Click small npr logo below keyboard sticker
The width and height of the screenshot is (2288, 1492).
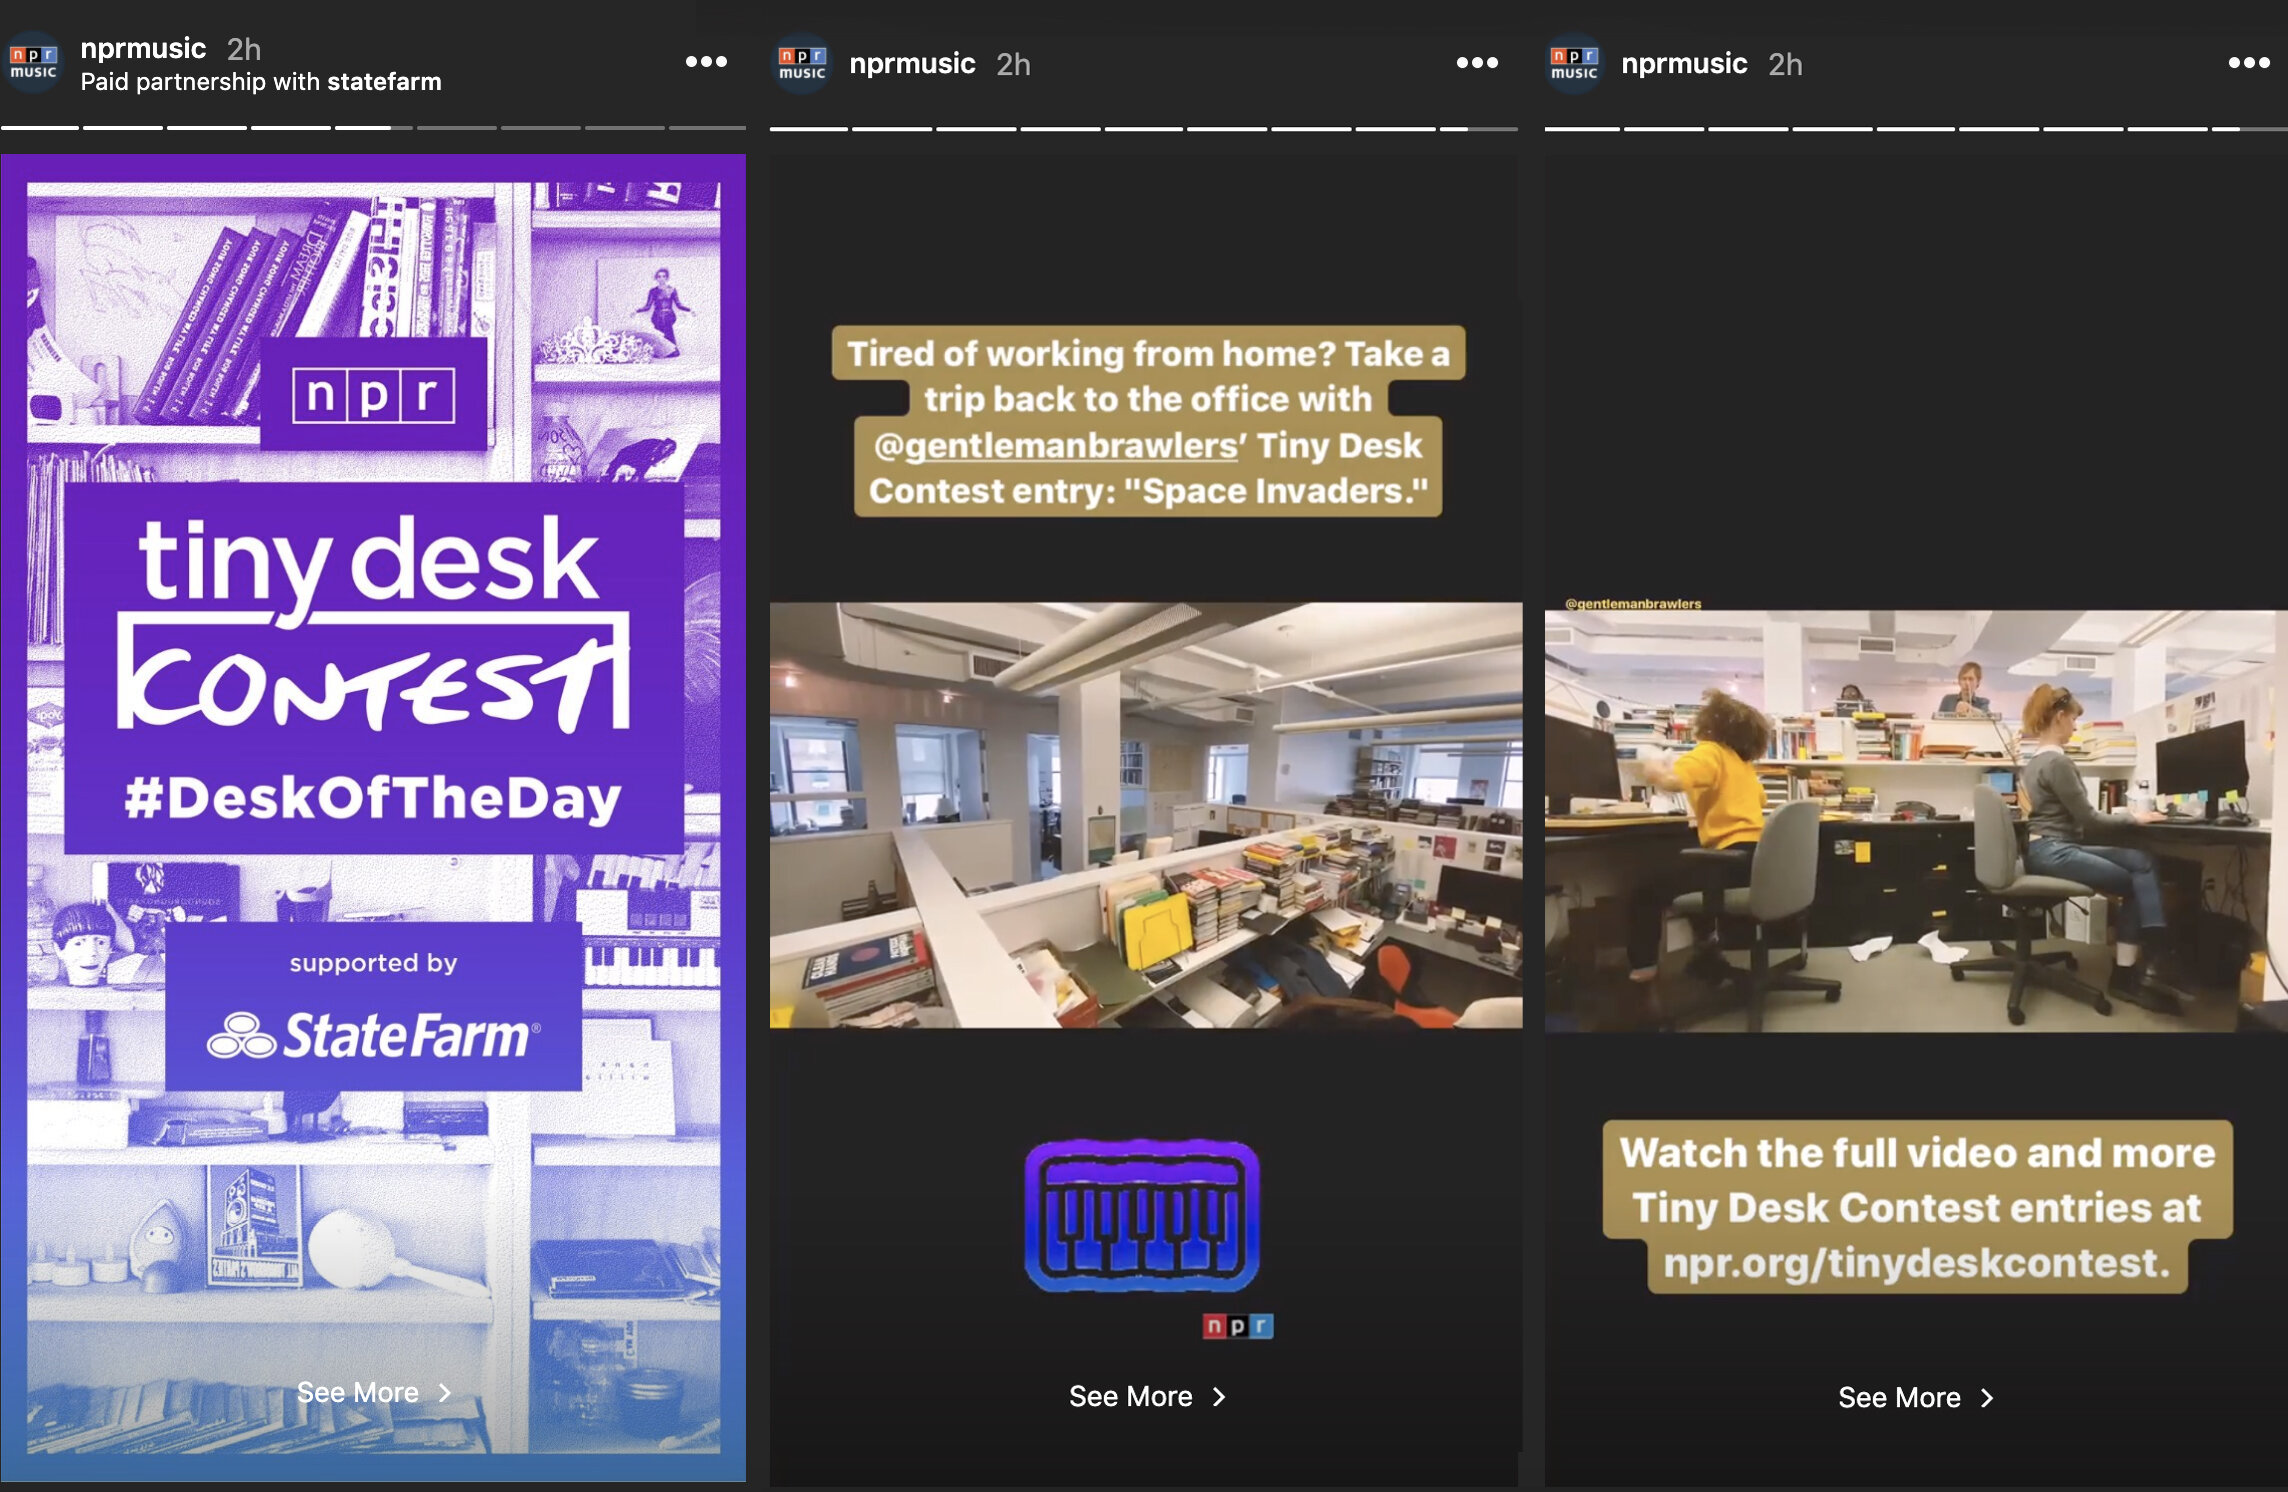click(1237, 1326)
